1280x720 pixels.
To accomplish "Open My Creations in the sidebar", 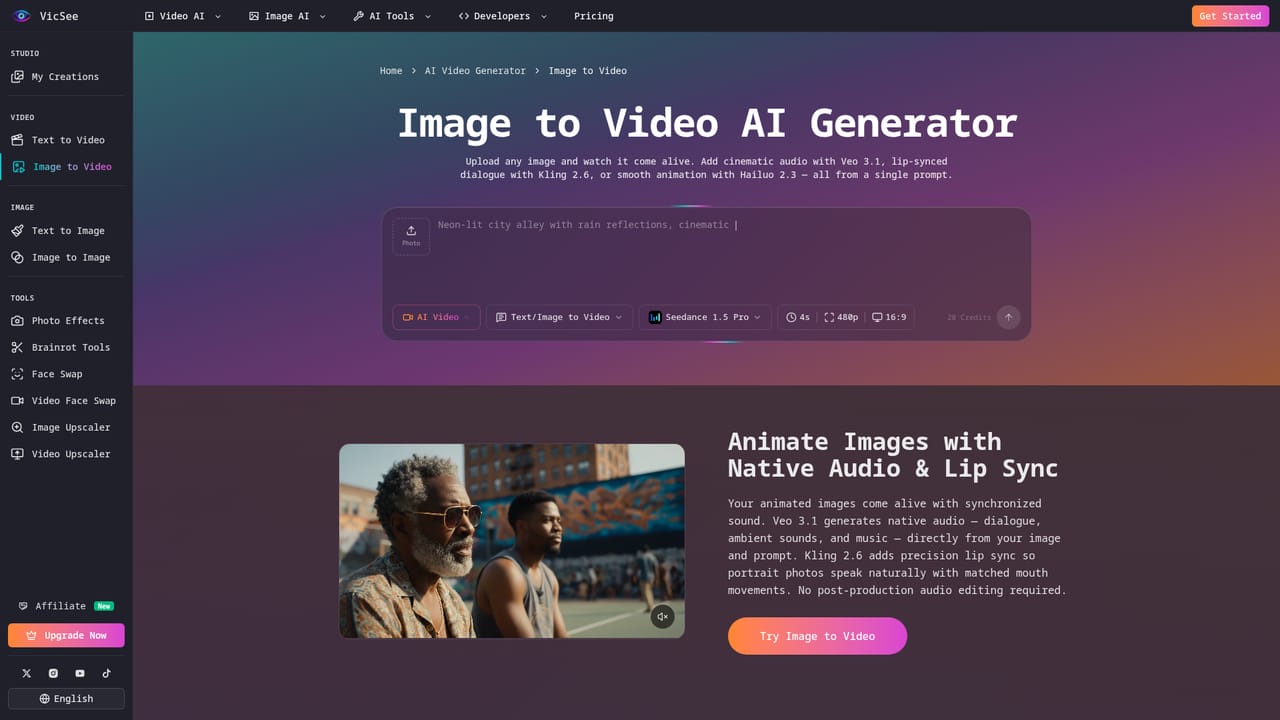I will [x=66, y=77].
